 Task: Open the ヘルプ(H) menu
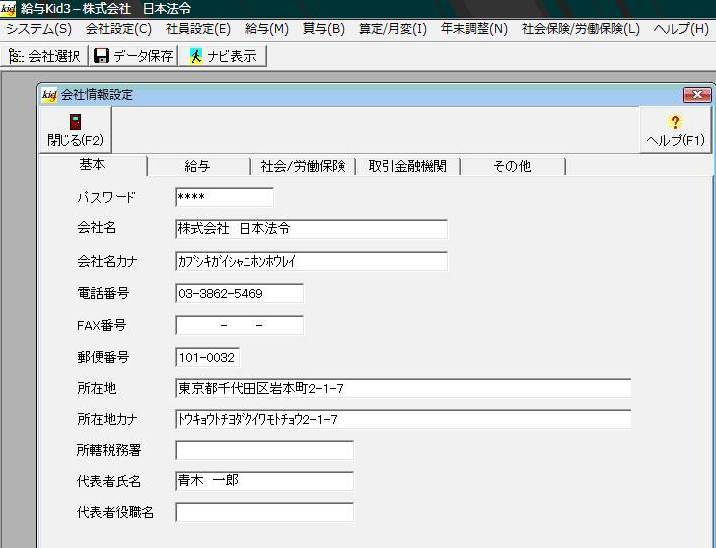pos(681,29)
